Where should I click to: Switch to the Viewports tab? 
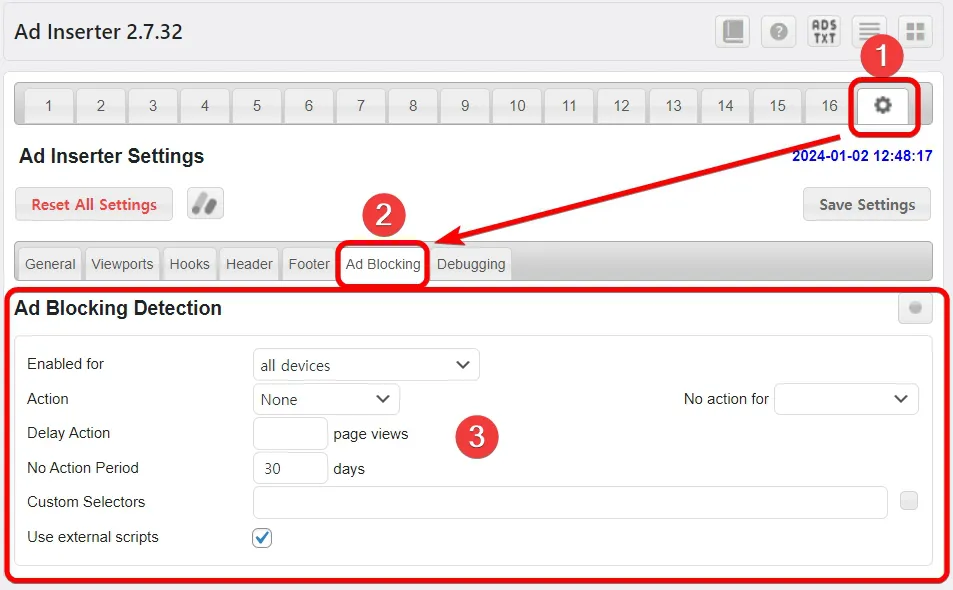coord(122,264)
